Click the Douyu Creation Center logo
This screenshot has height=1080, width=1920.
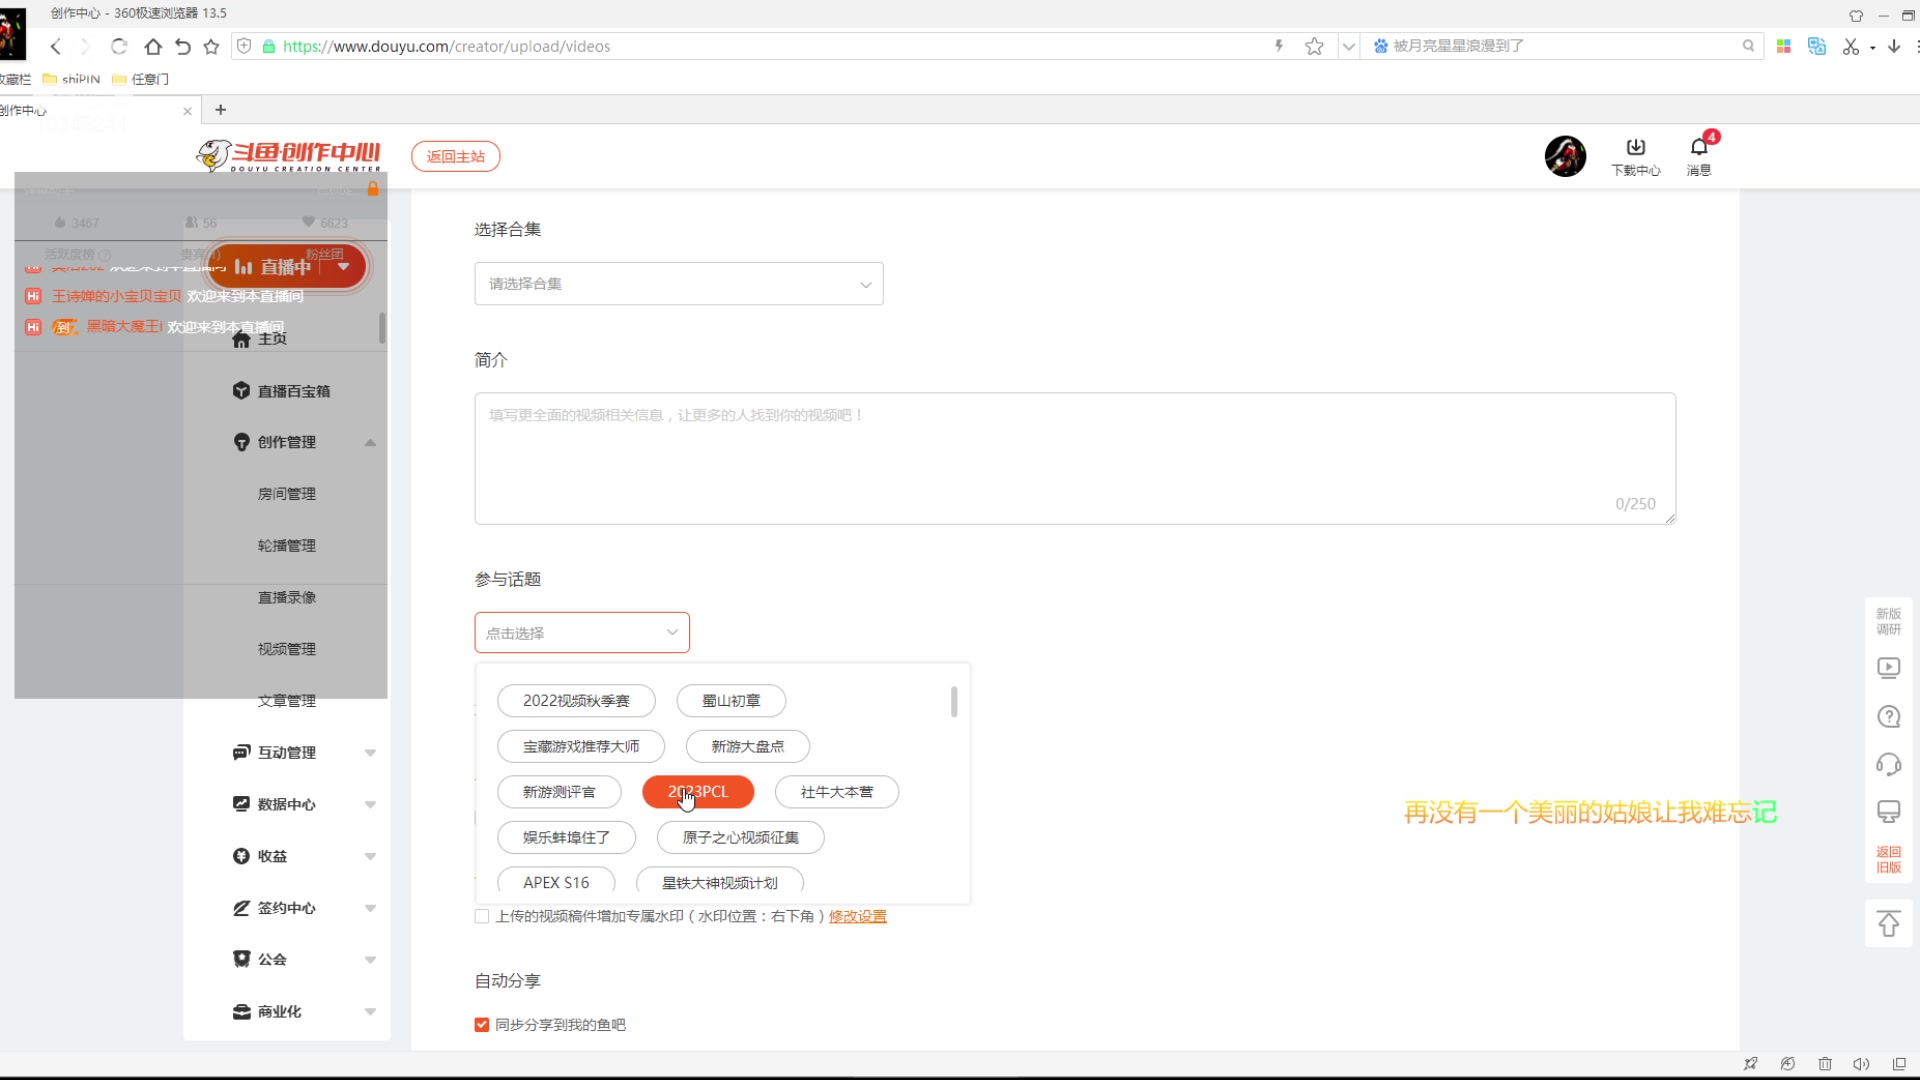pyautogui.click(x=289, y=156)
